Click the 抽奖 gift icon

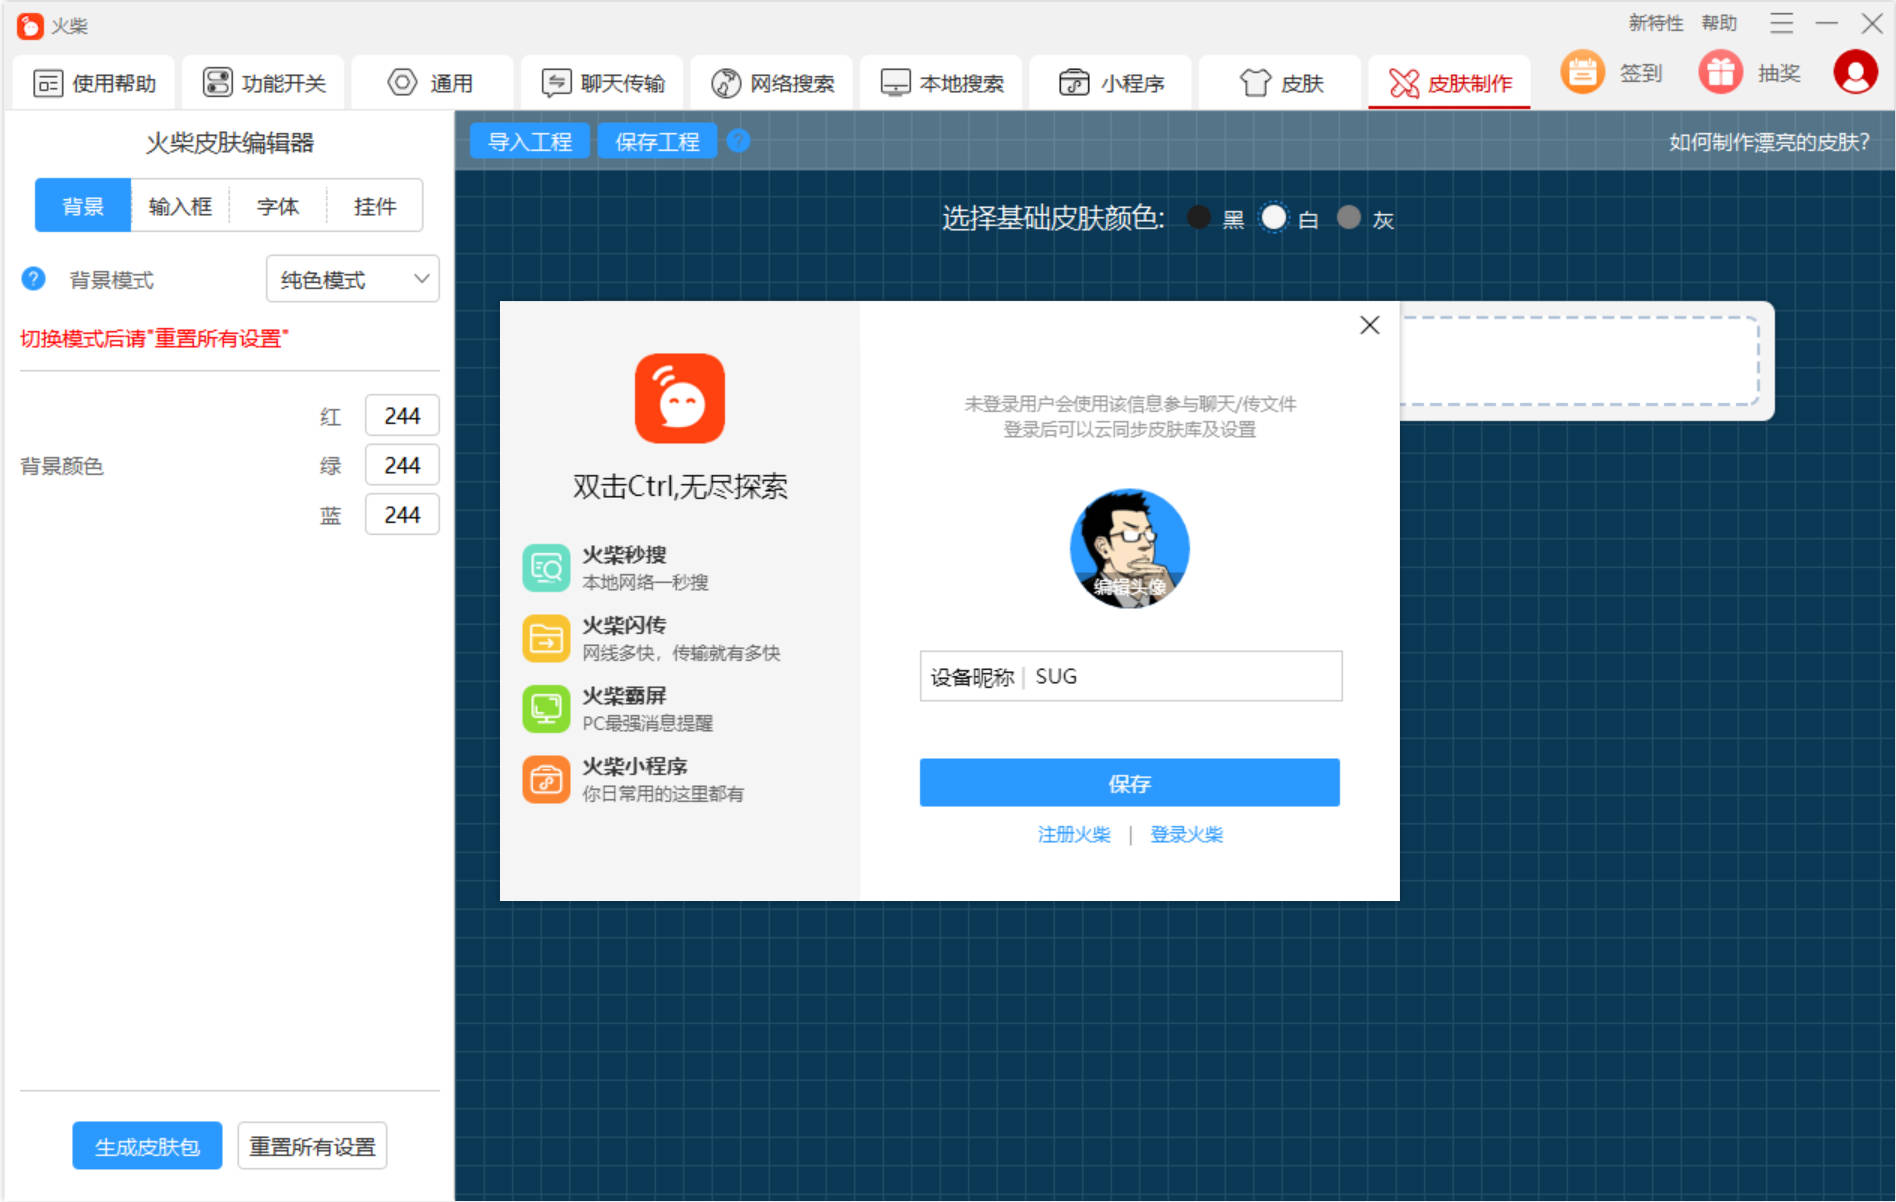(1720, 73)
